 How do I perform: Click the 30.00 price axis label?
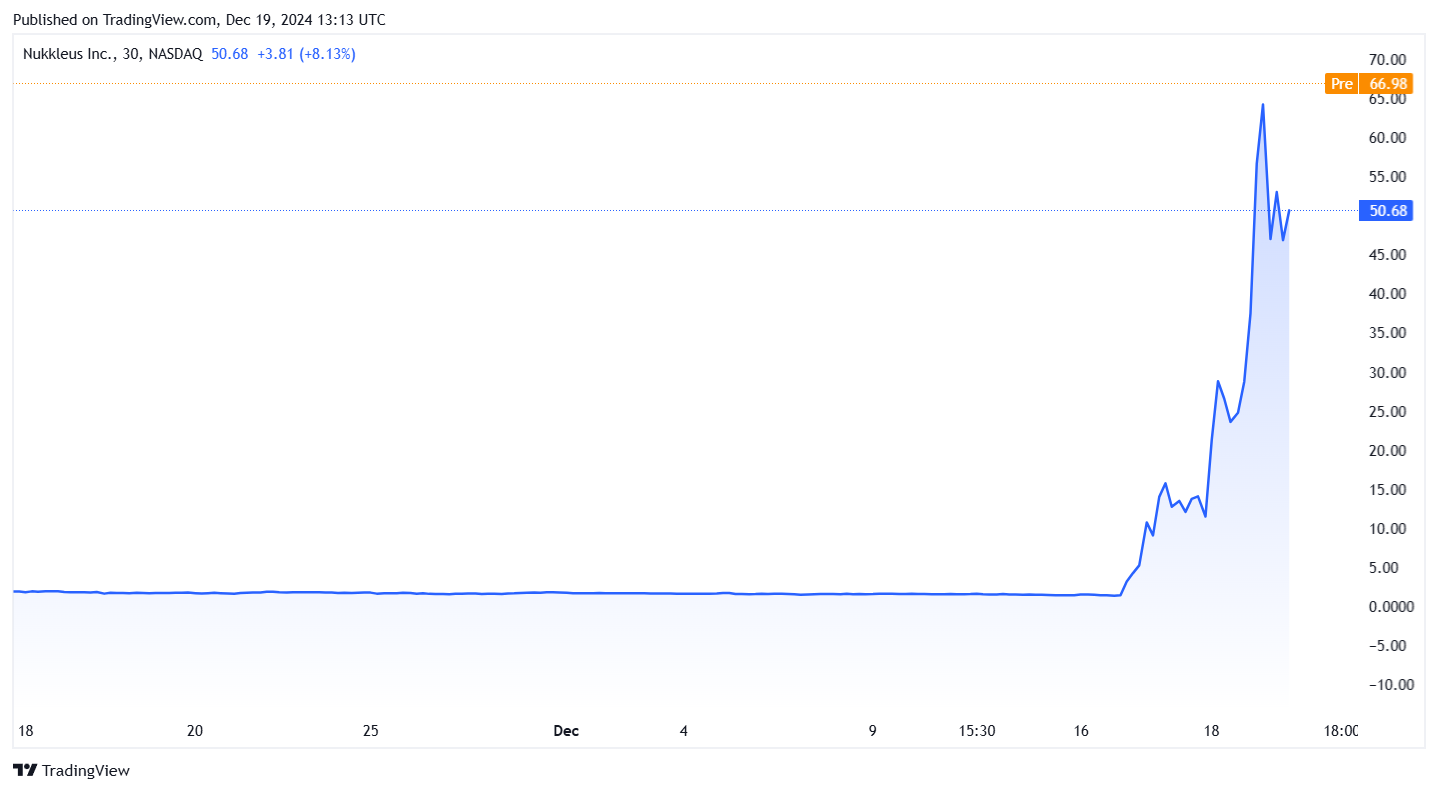point(1385,372)
